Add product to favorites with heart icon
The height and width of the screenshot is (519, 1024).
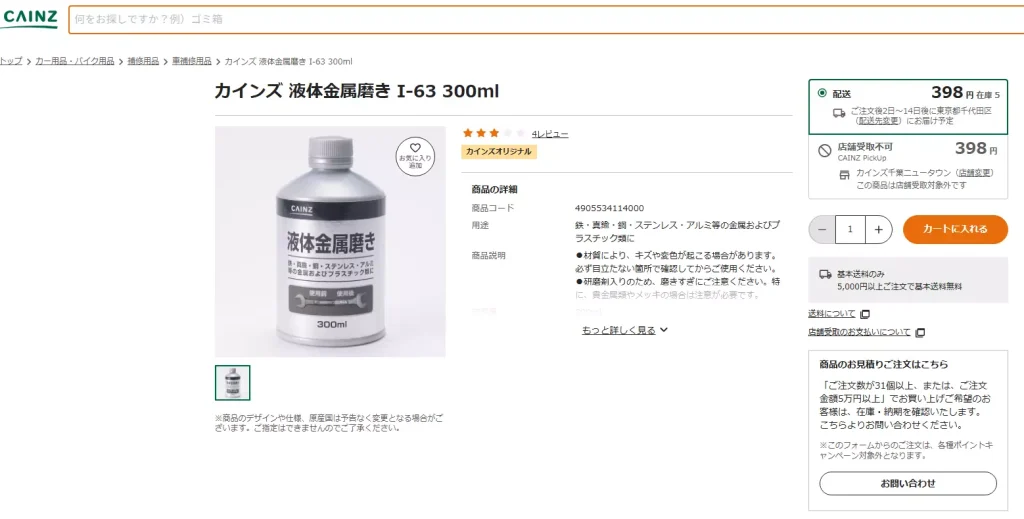415,156
